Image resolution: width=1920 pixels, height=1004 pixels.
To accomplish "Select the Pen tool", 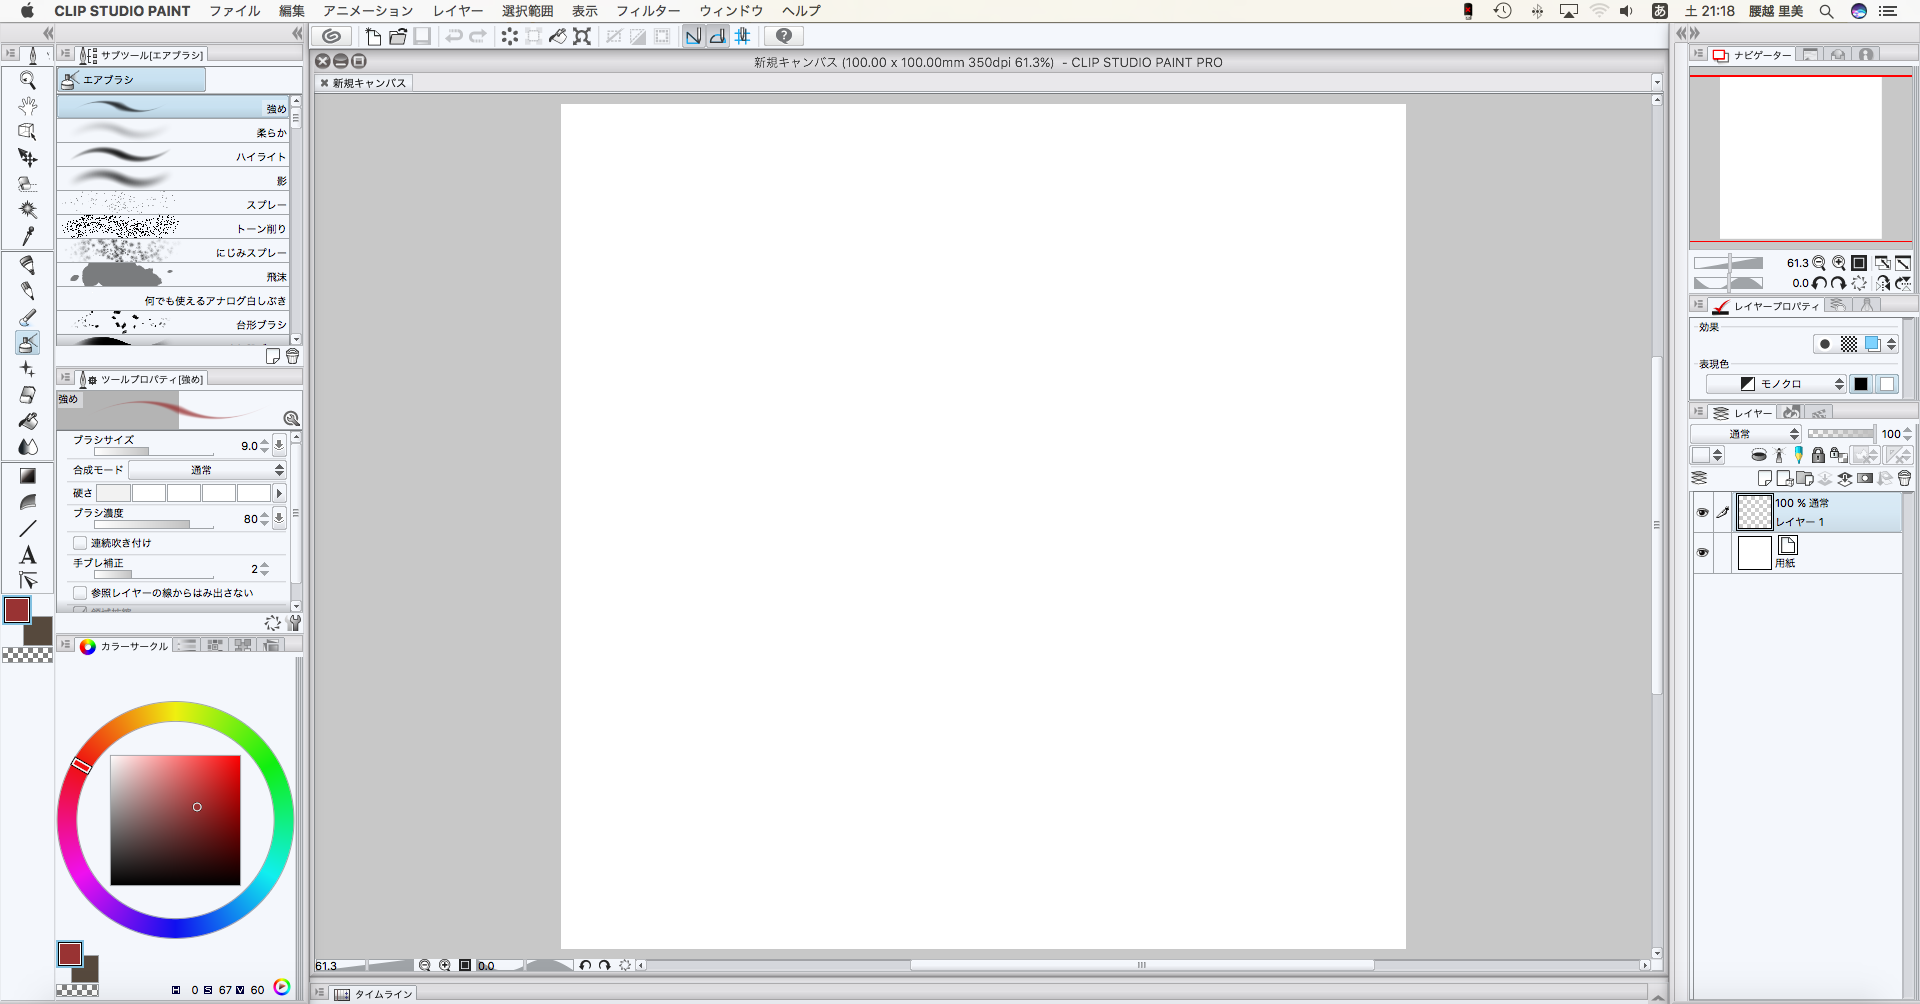I will (x=28, y=265).
